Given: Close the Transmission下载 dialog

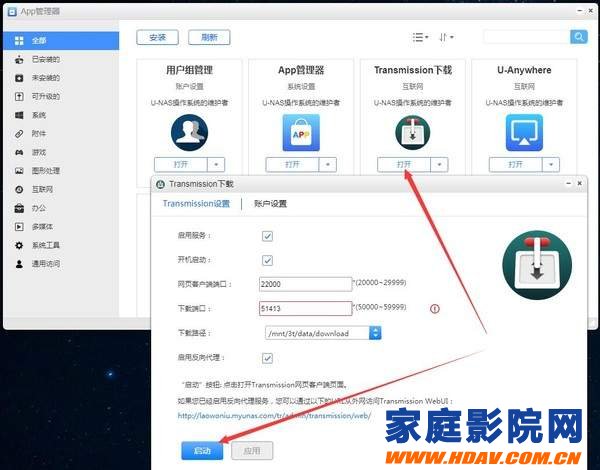Looking at the screenshot, I should point(580,184).
